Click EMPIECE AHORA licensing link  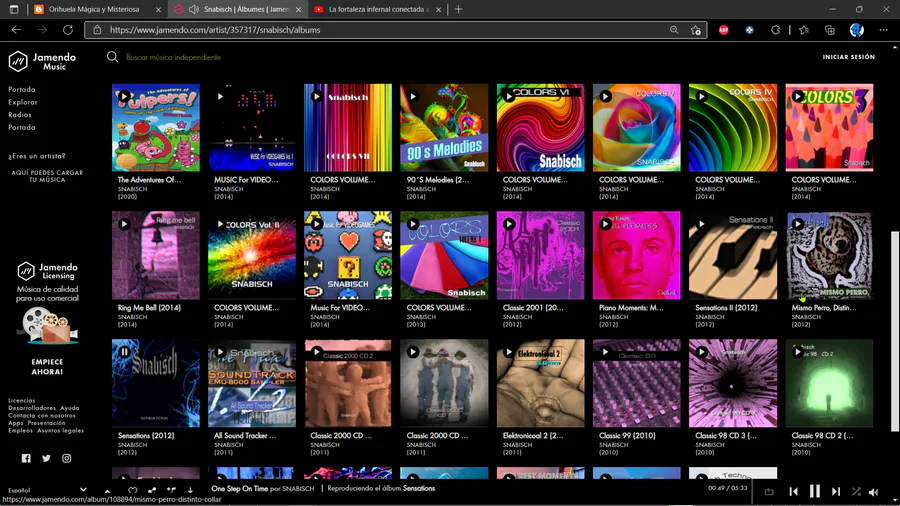point(47,367)
